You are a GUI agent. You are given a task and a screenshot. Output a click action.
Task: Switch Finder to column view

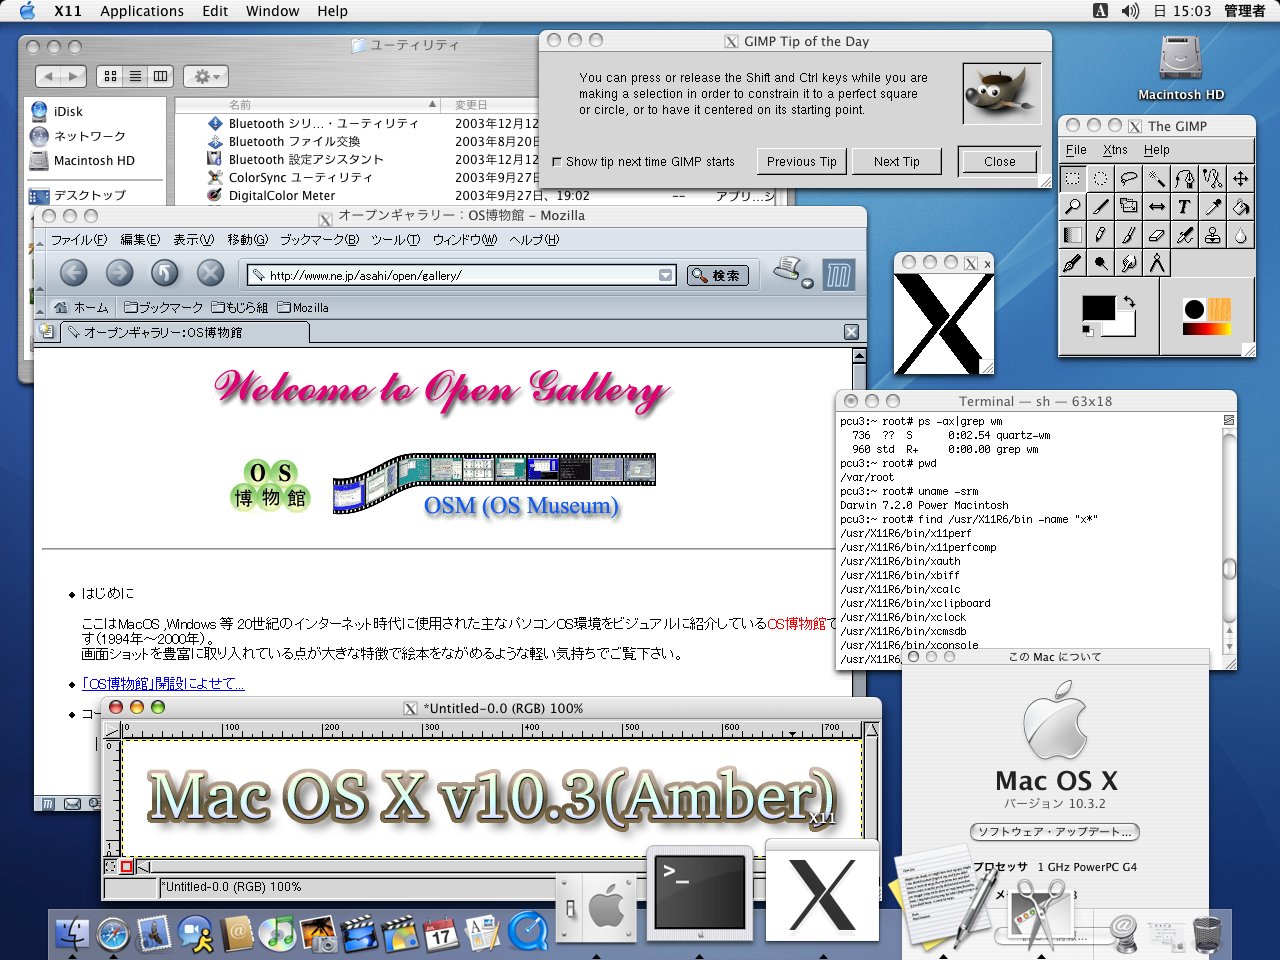coord(160,76)
